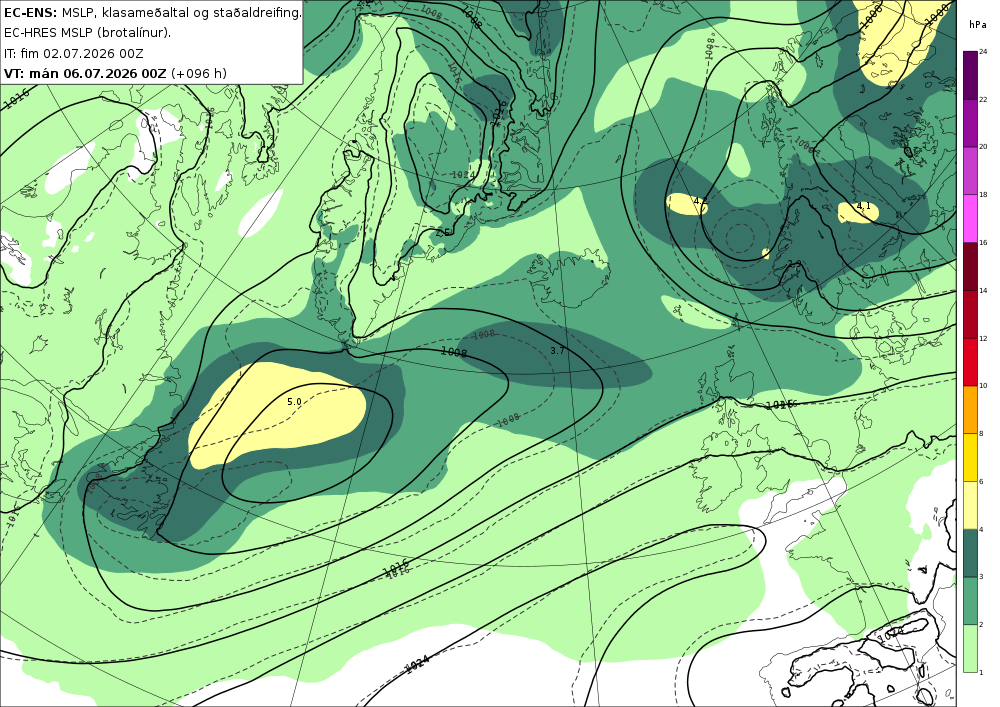Select the gold 6-8 hPa legend band
Image resolution: width=1000 pixels, height=707 pixels.
tap(970, 458)
